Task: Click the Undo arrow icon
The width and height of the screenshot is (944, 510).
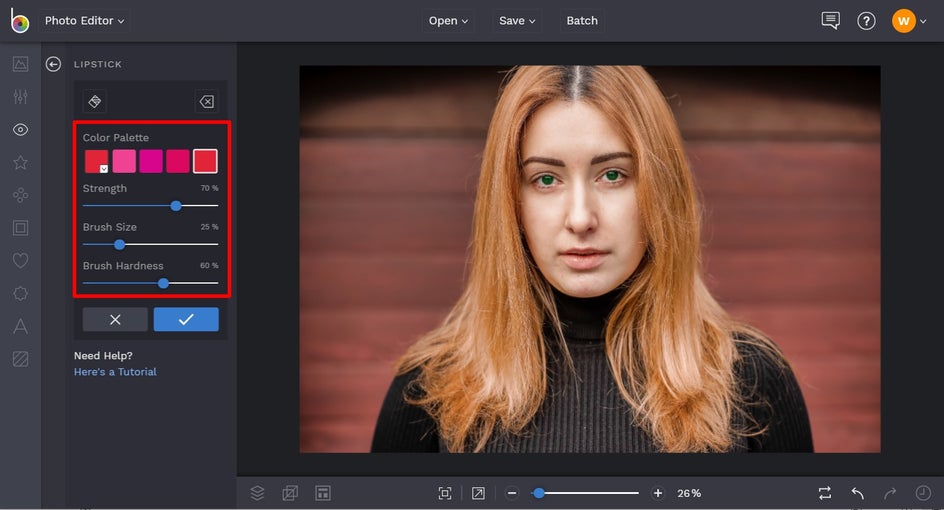Action: coord(857,493)
